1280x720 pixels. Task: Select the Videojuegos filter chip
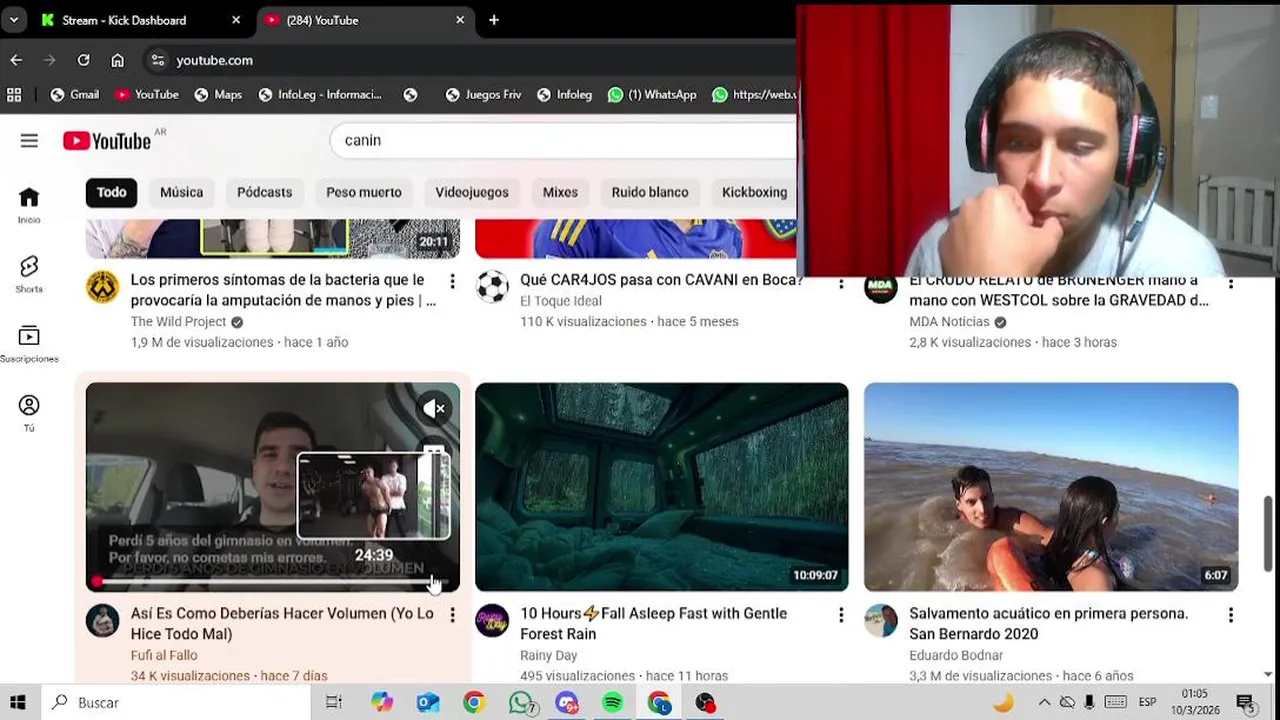click(472, 192)
